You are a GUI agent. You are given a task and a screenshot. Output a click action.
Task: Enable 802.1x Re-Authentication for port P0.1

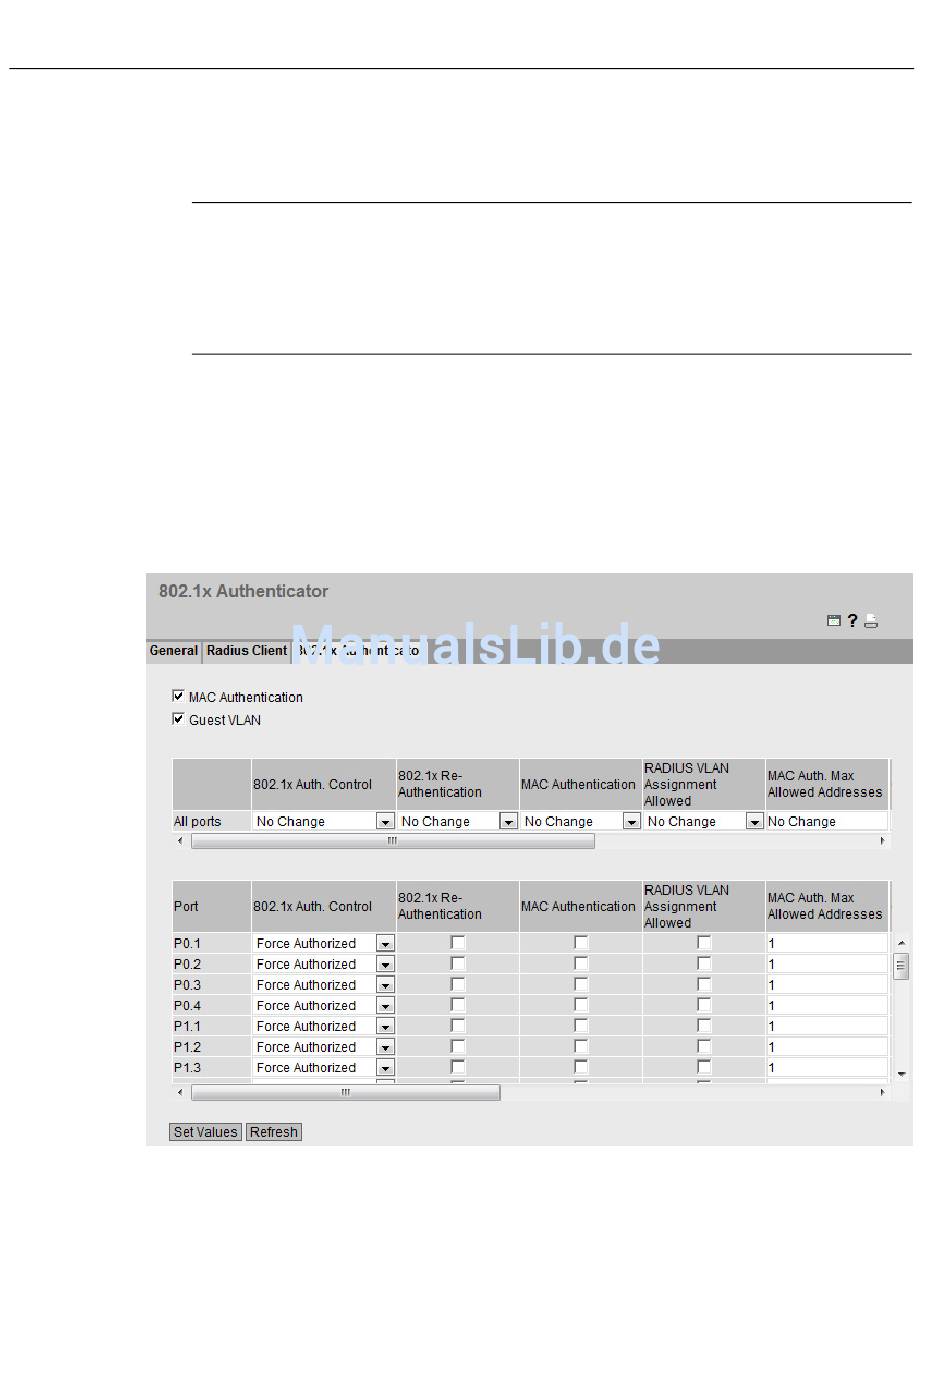click(458, 942)
